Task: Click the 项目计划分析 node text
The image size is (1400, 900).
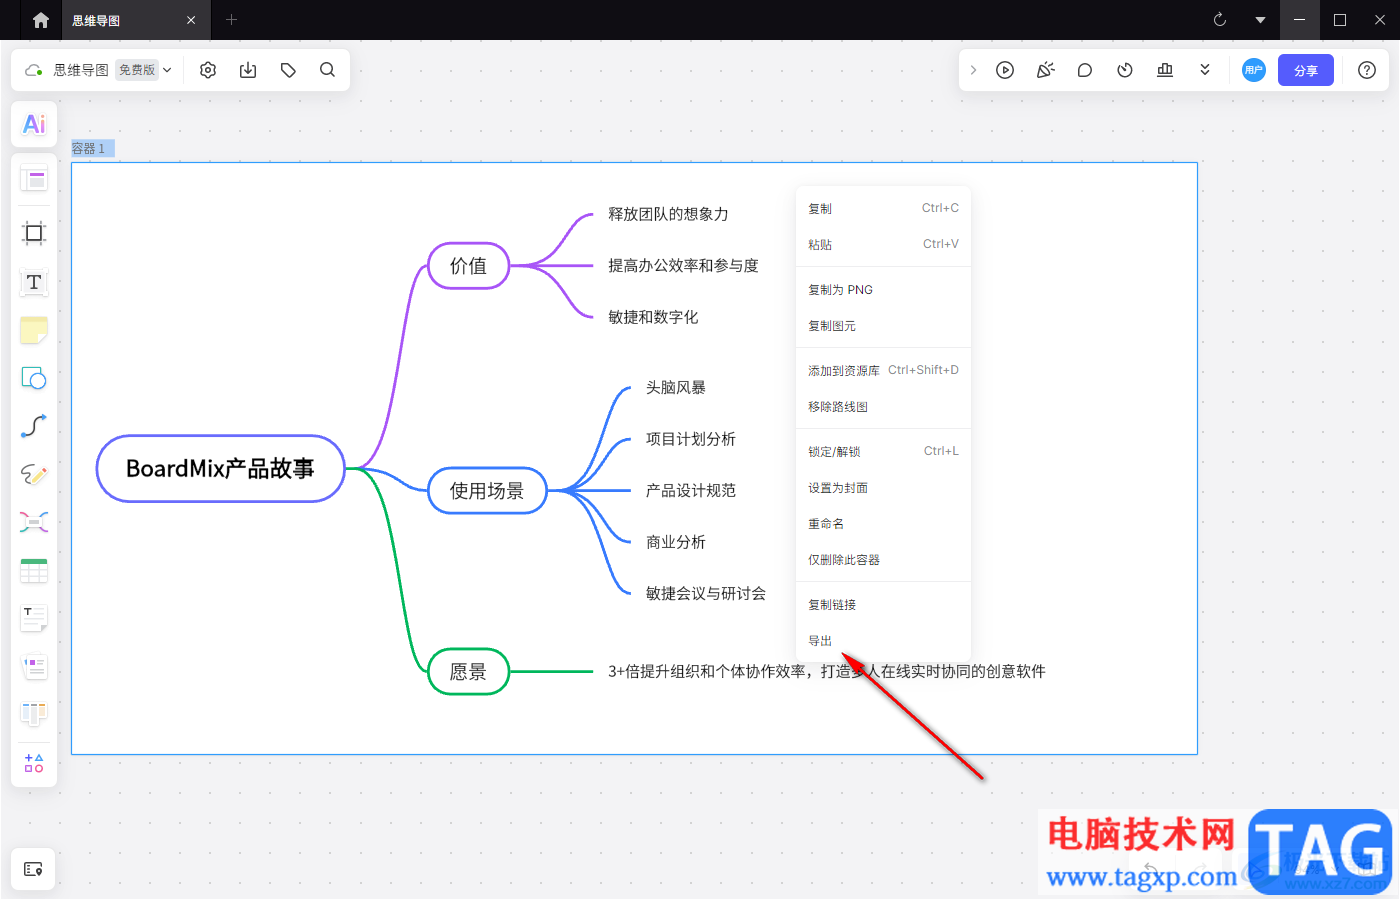Action: pyautogui.click(x=691, y=439)
